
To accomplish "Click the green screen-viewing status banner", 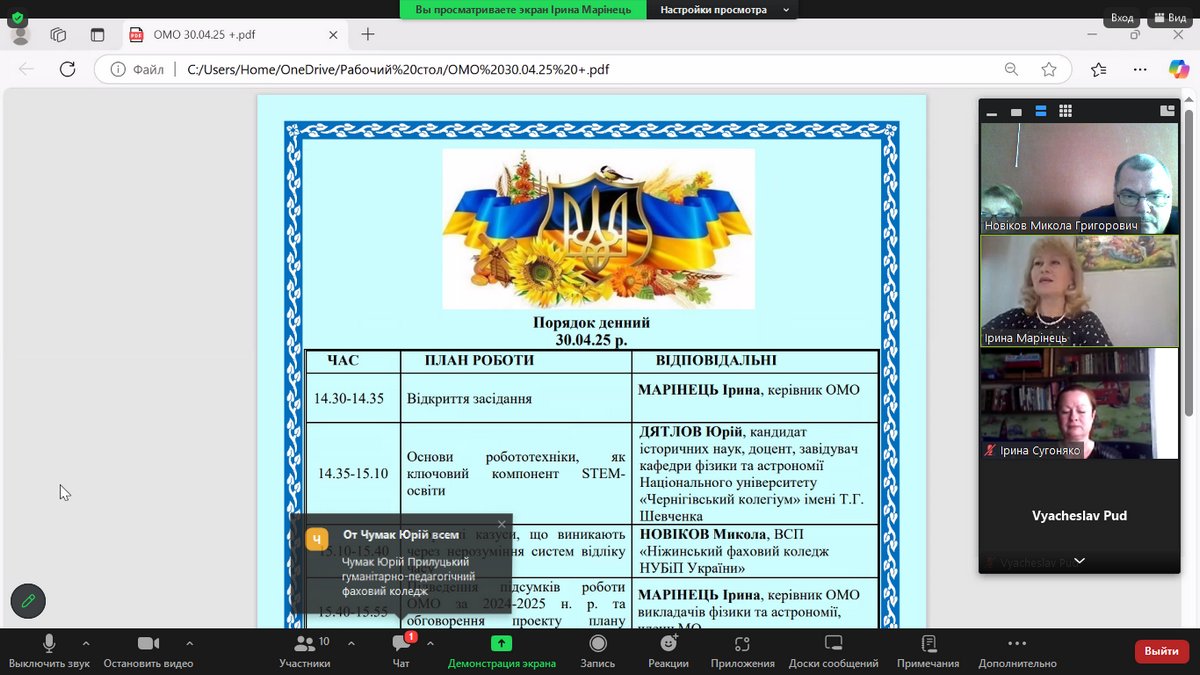I will (x=524, y=10).
